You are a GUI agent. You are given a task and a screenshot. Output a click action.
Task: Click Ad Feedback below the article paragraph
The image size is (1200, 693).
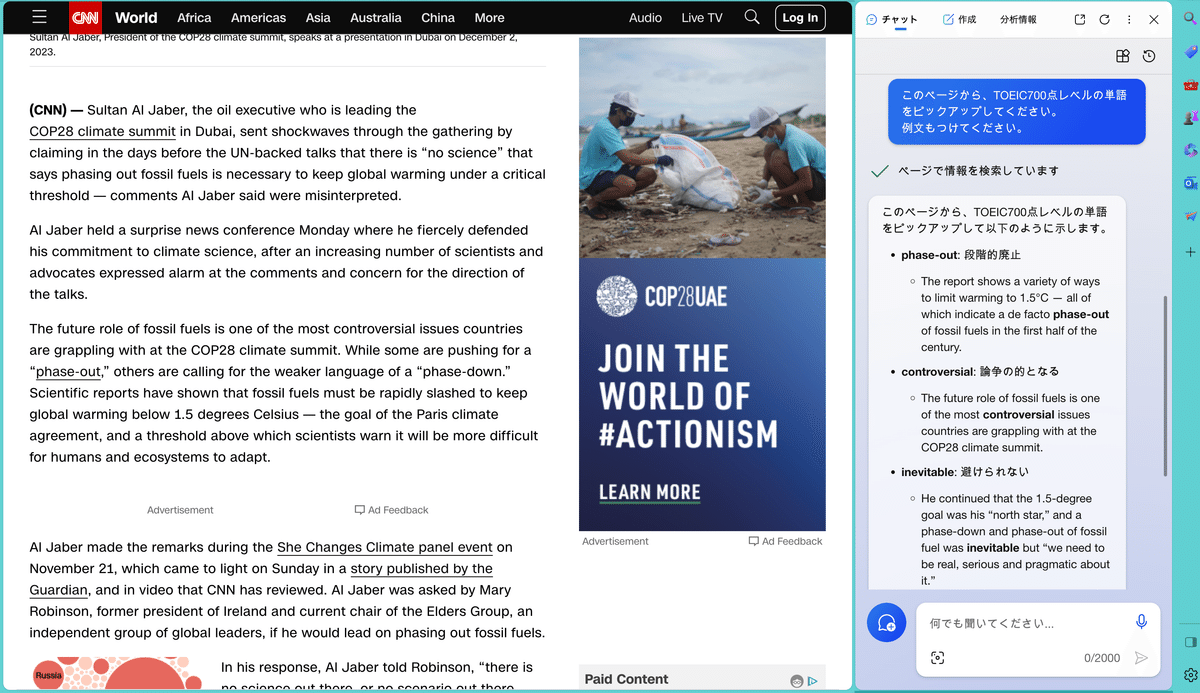[x=391, y=510]
